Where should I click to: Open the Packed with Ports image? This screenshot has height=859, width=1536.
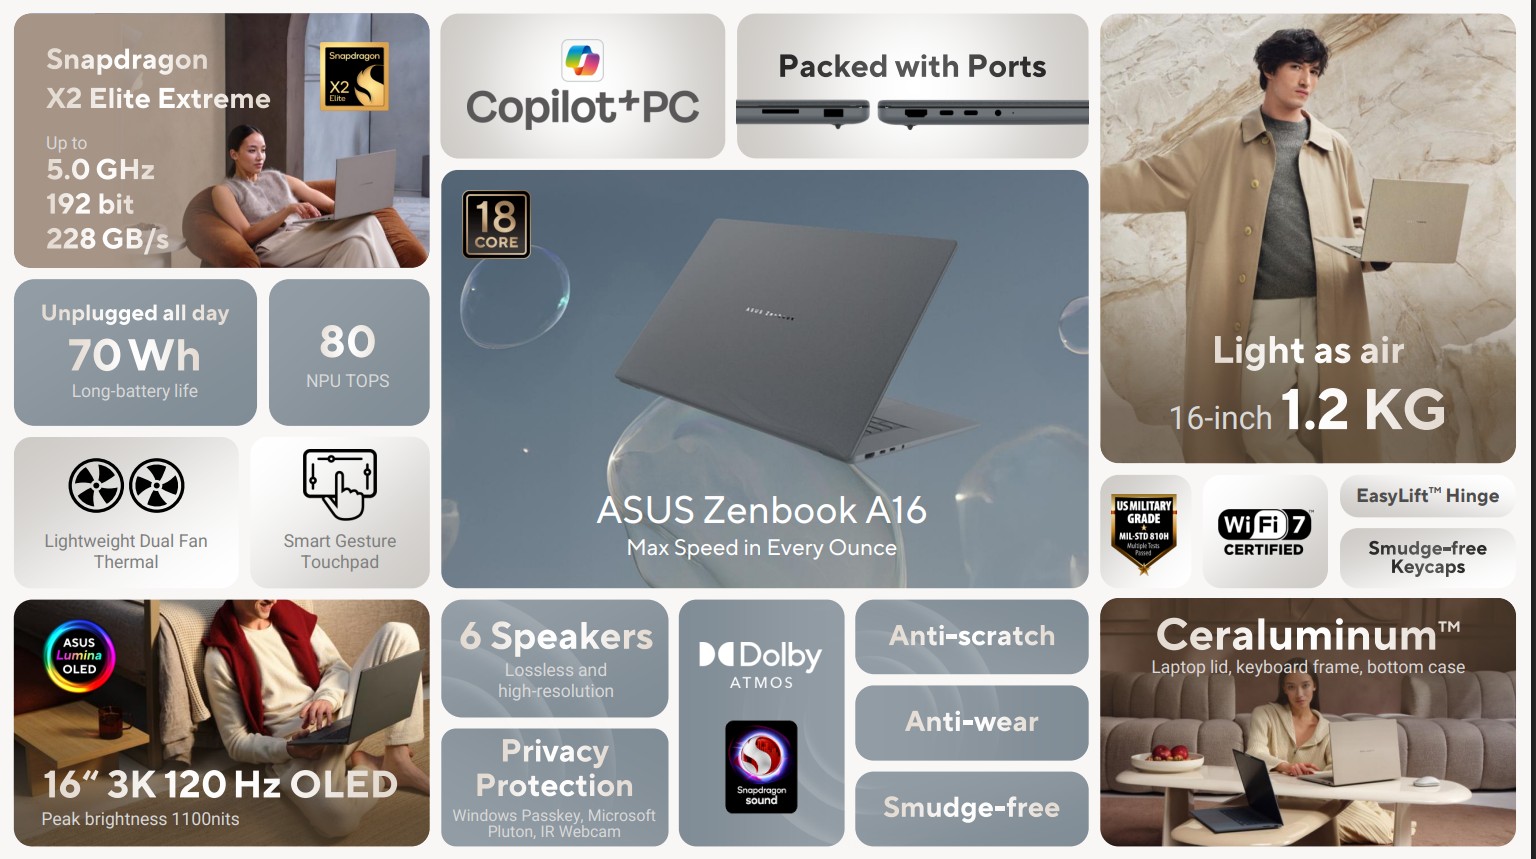(912, 86)
